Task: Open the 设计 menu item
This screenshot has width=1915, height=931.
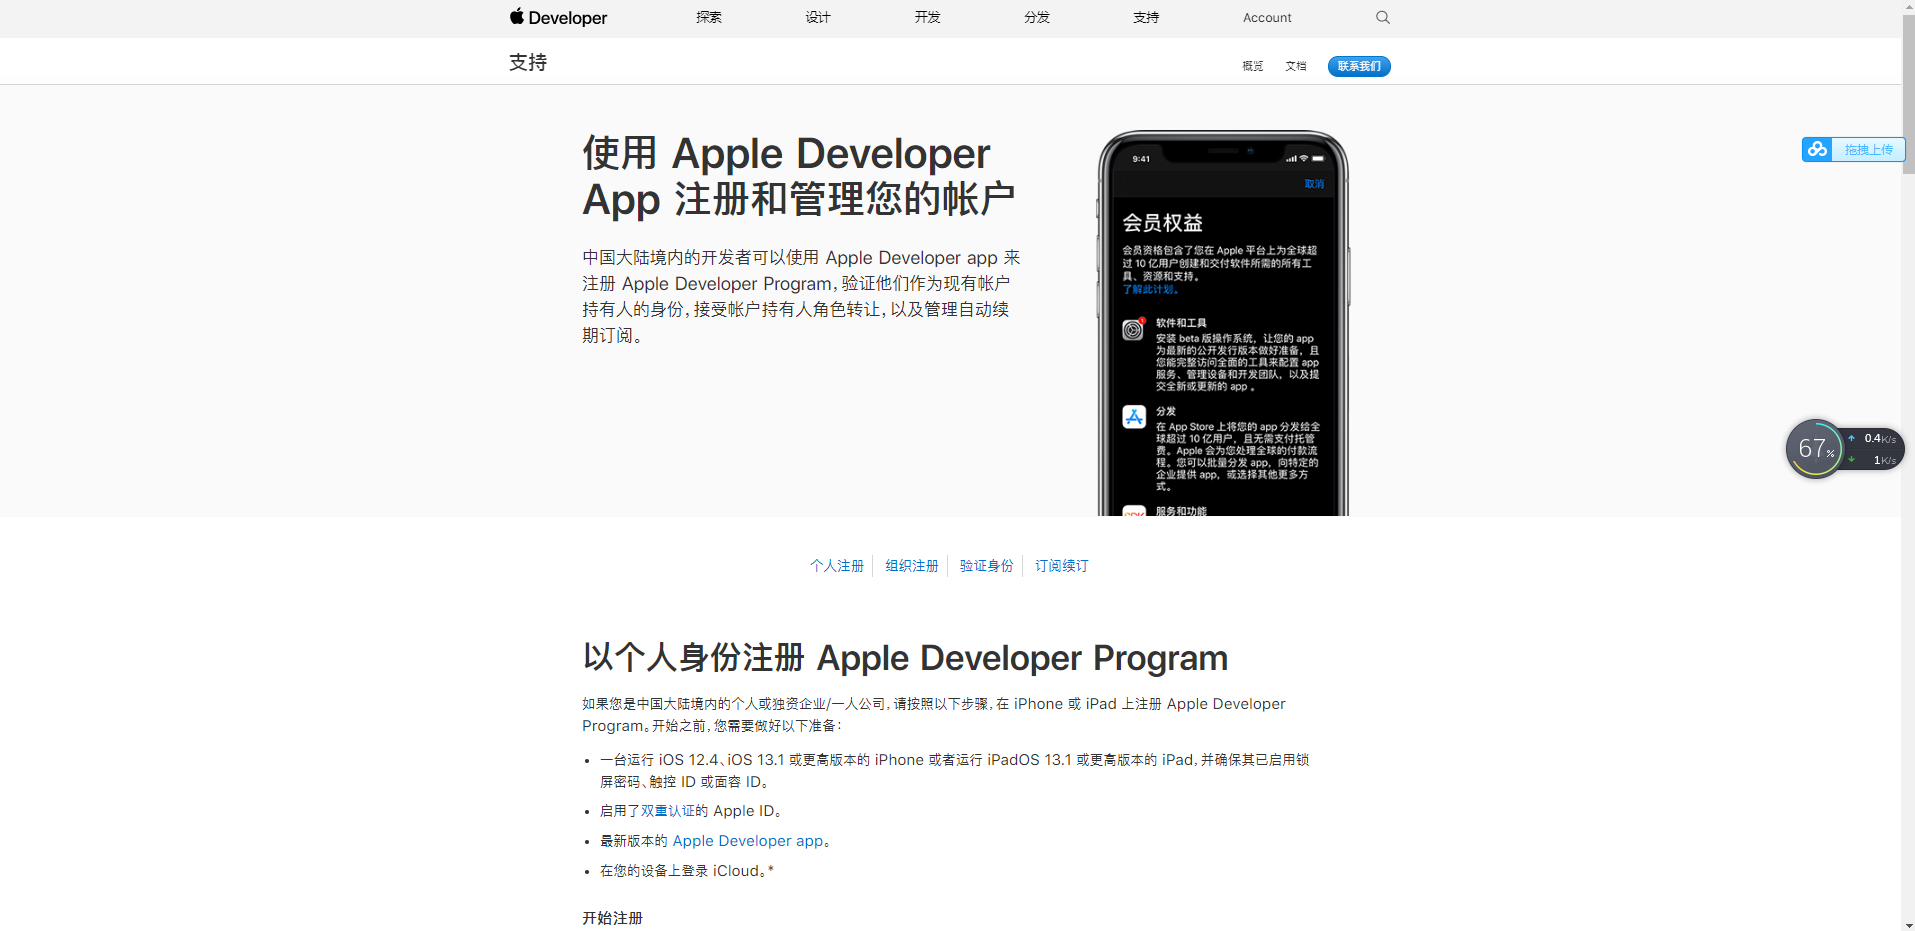Action: point(818,17)
